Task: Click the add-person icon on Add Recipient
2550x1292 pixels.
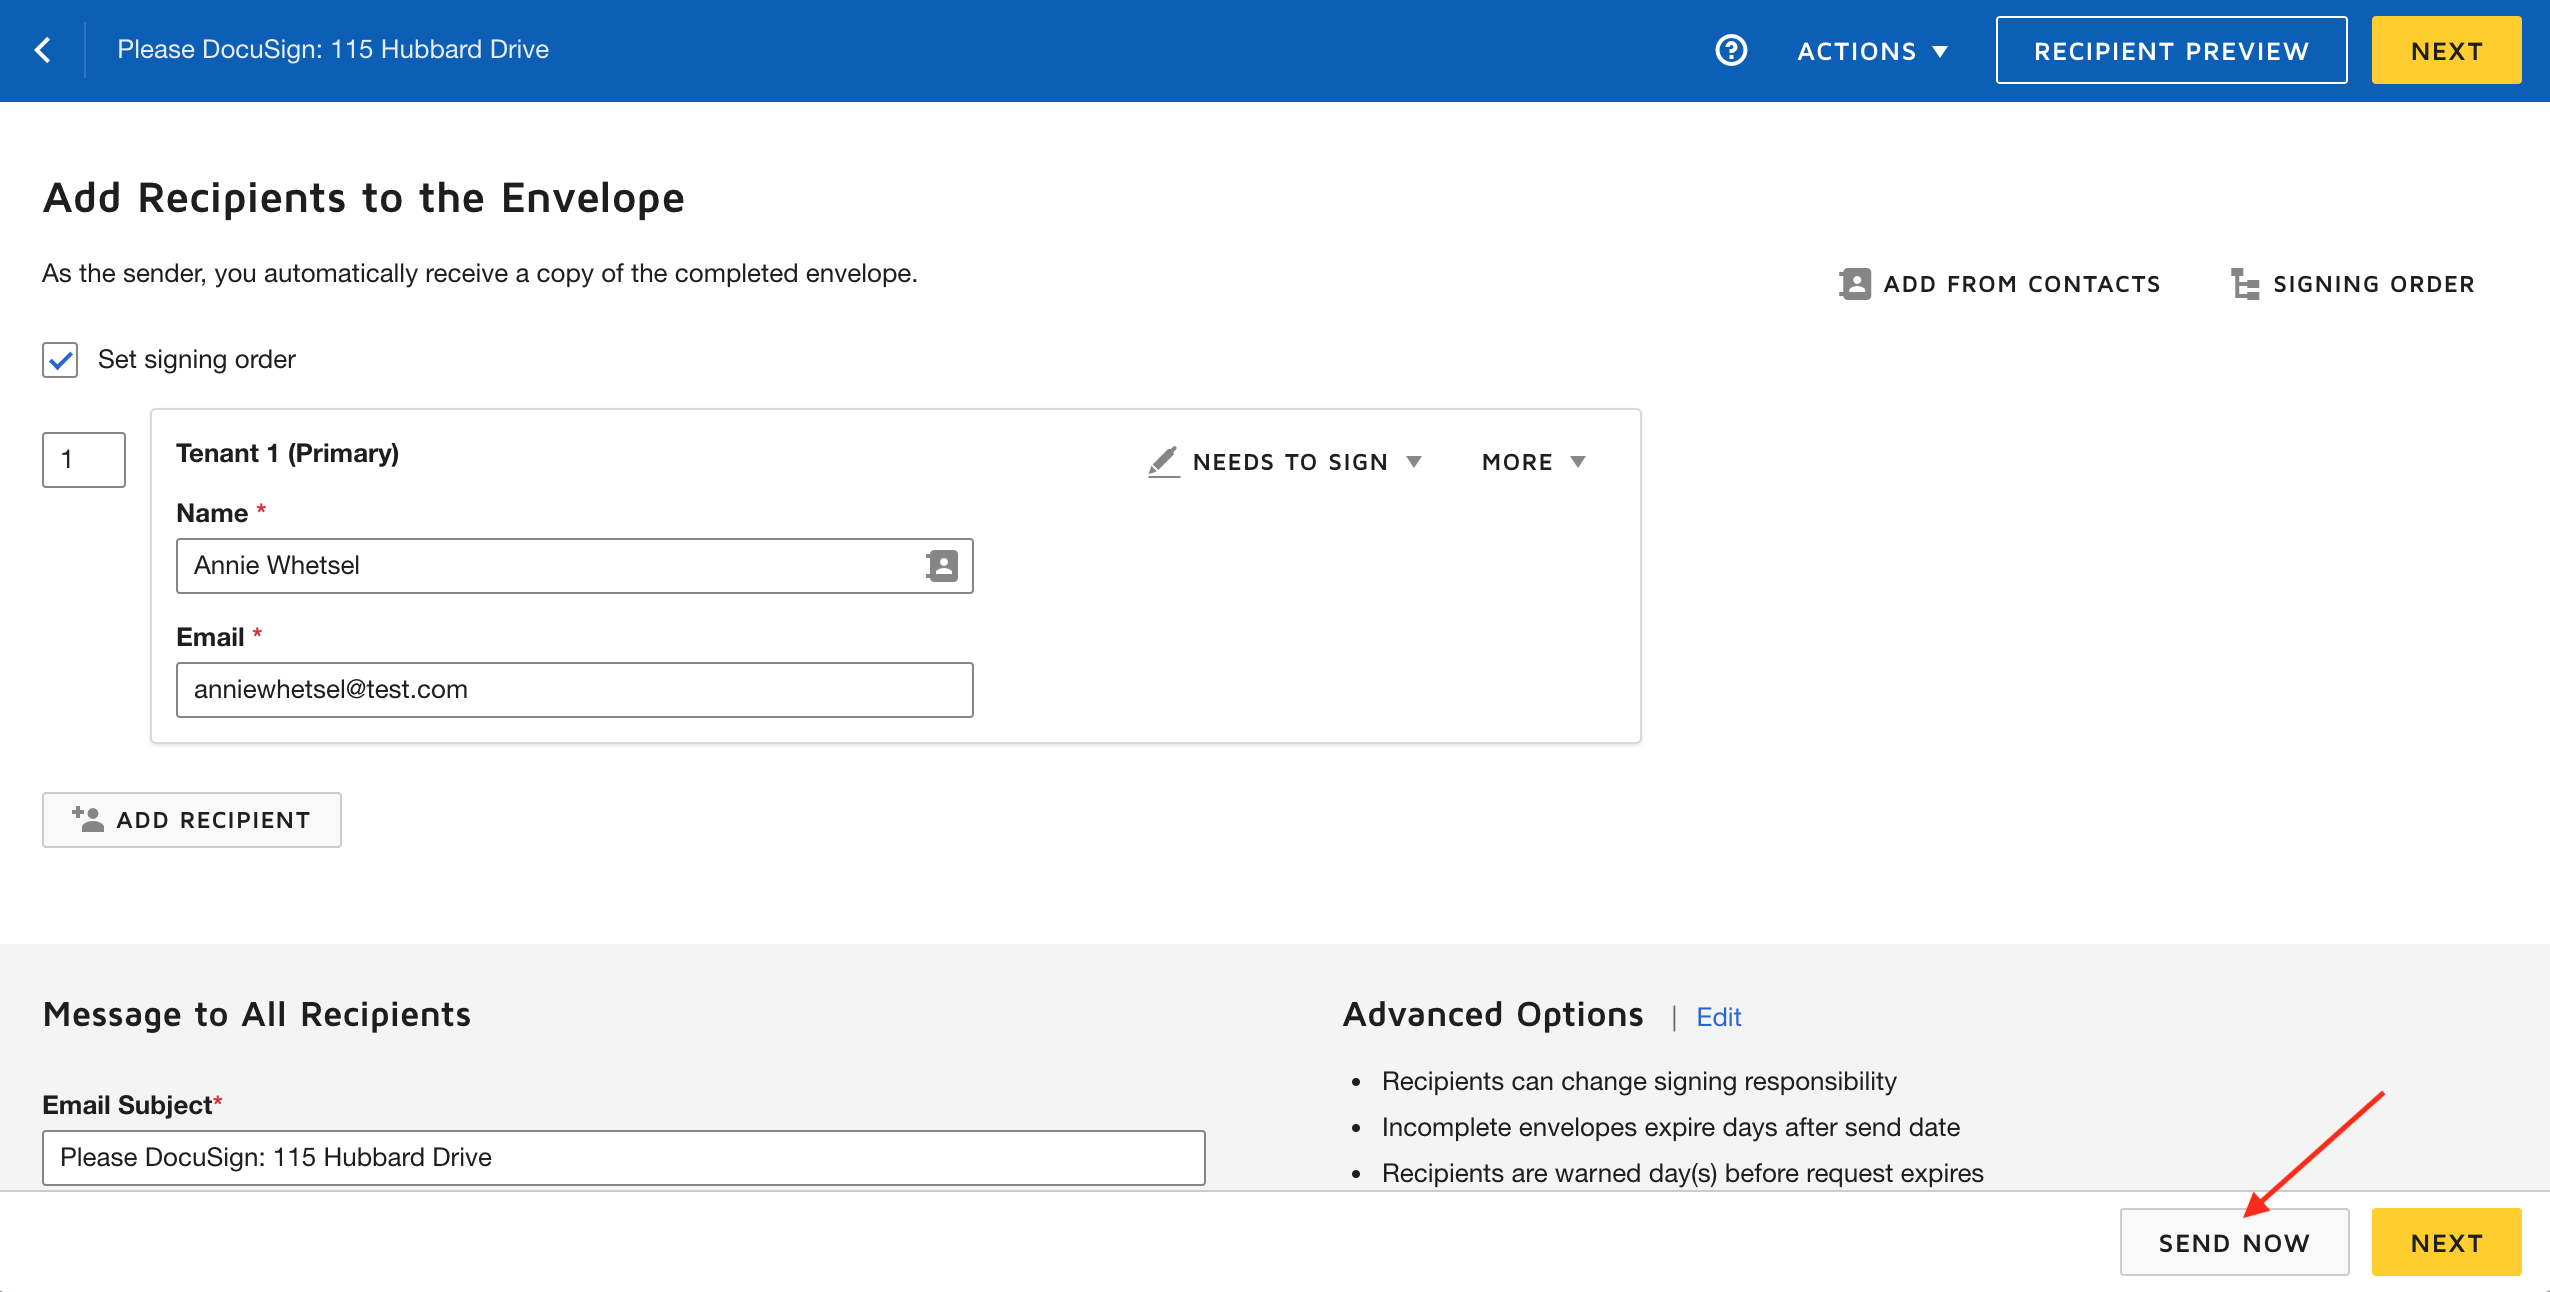Action: coord(88,819)
